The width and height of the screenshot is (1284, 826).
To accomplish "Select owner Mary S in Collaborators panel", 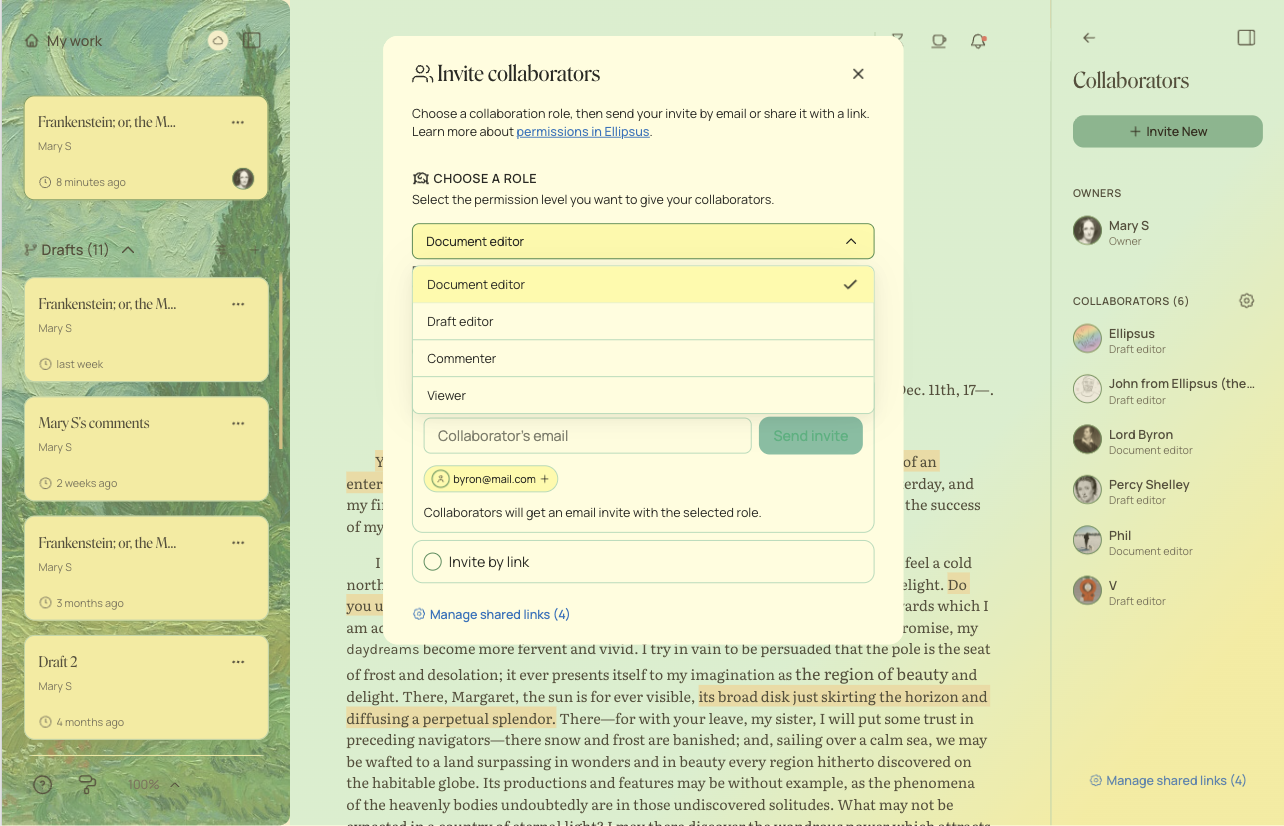I will pos(1166,231).
